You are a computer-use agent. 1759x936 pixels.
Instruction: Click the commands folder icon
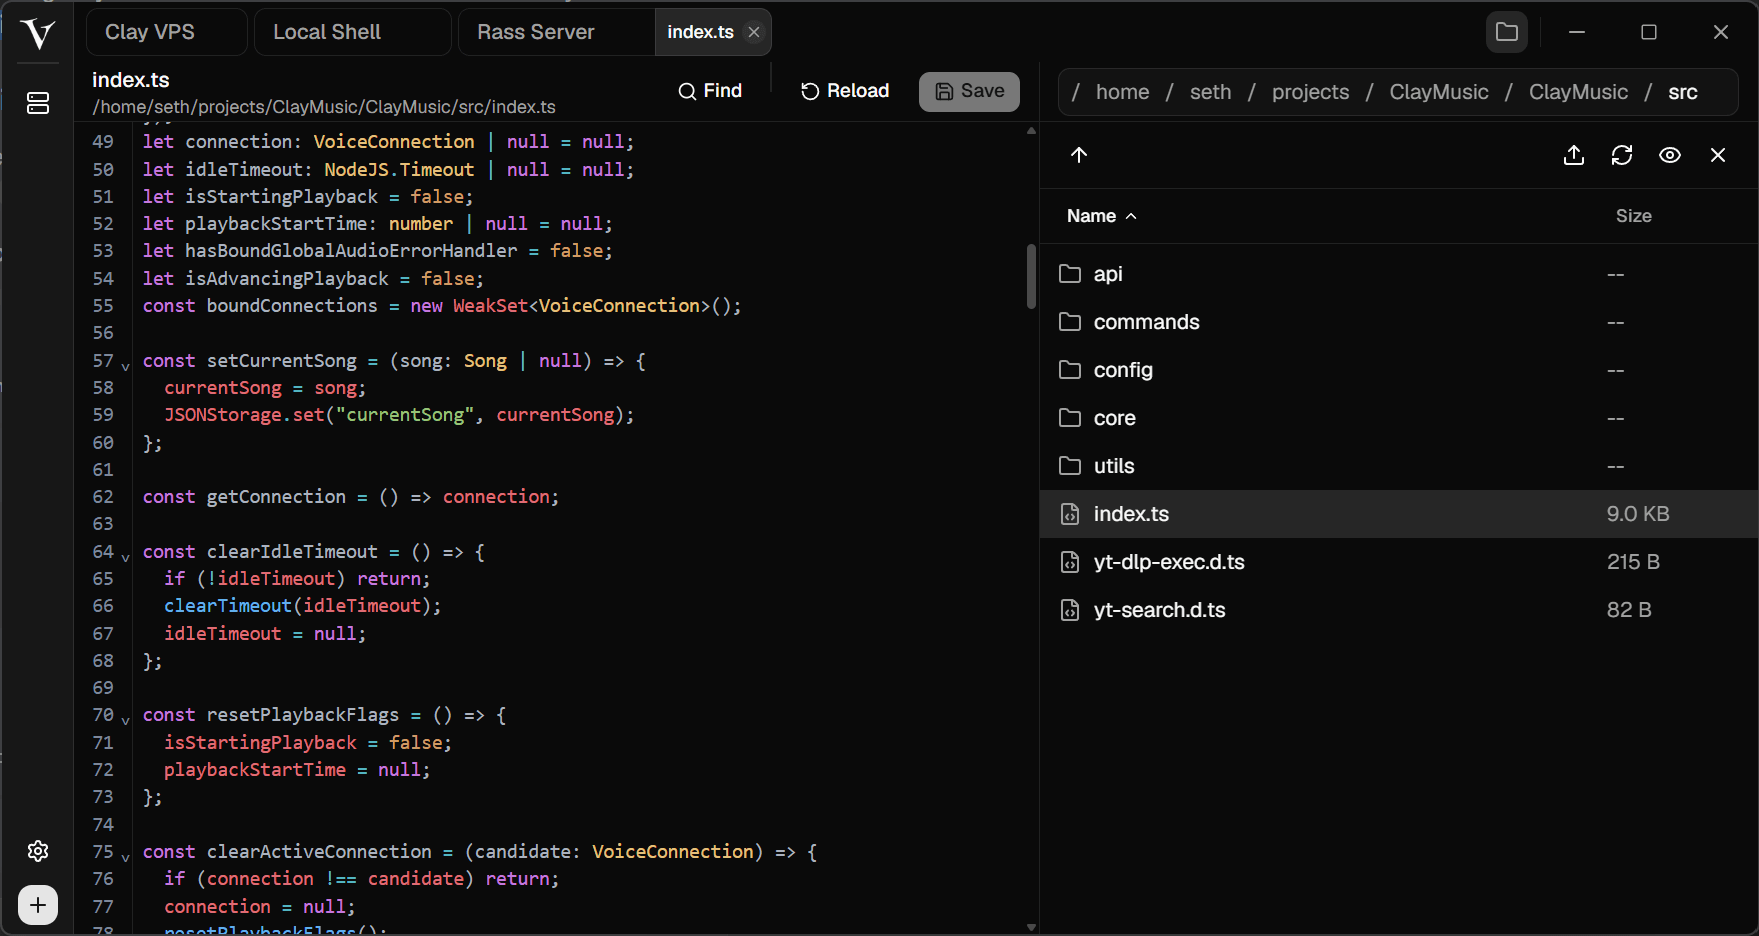[1070, 322]
